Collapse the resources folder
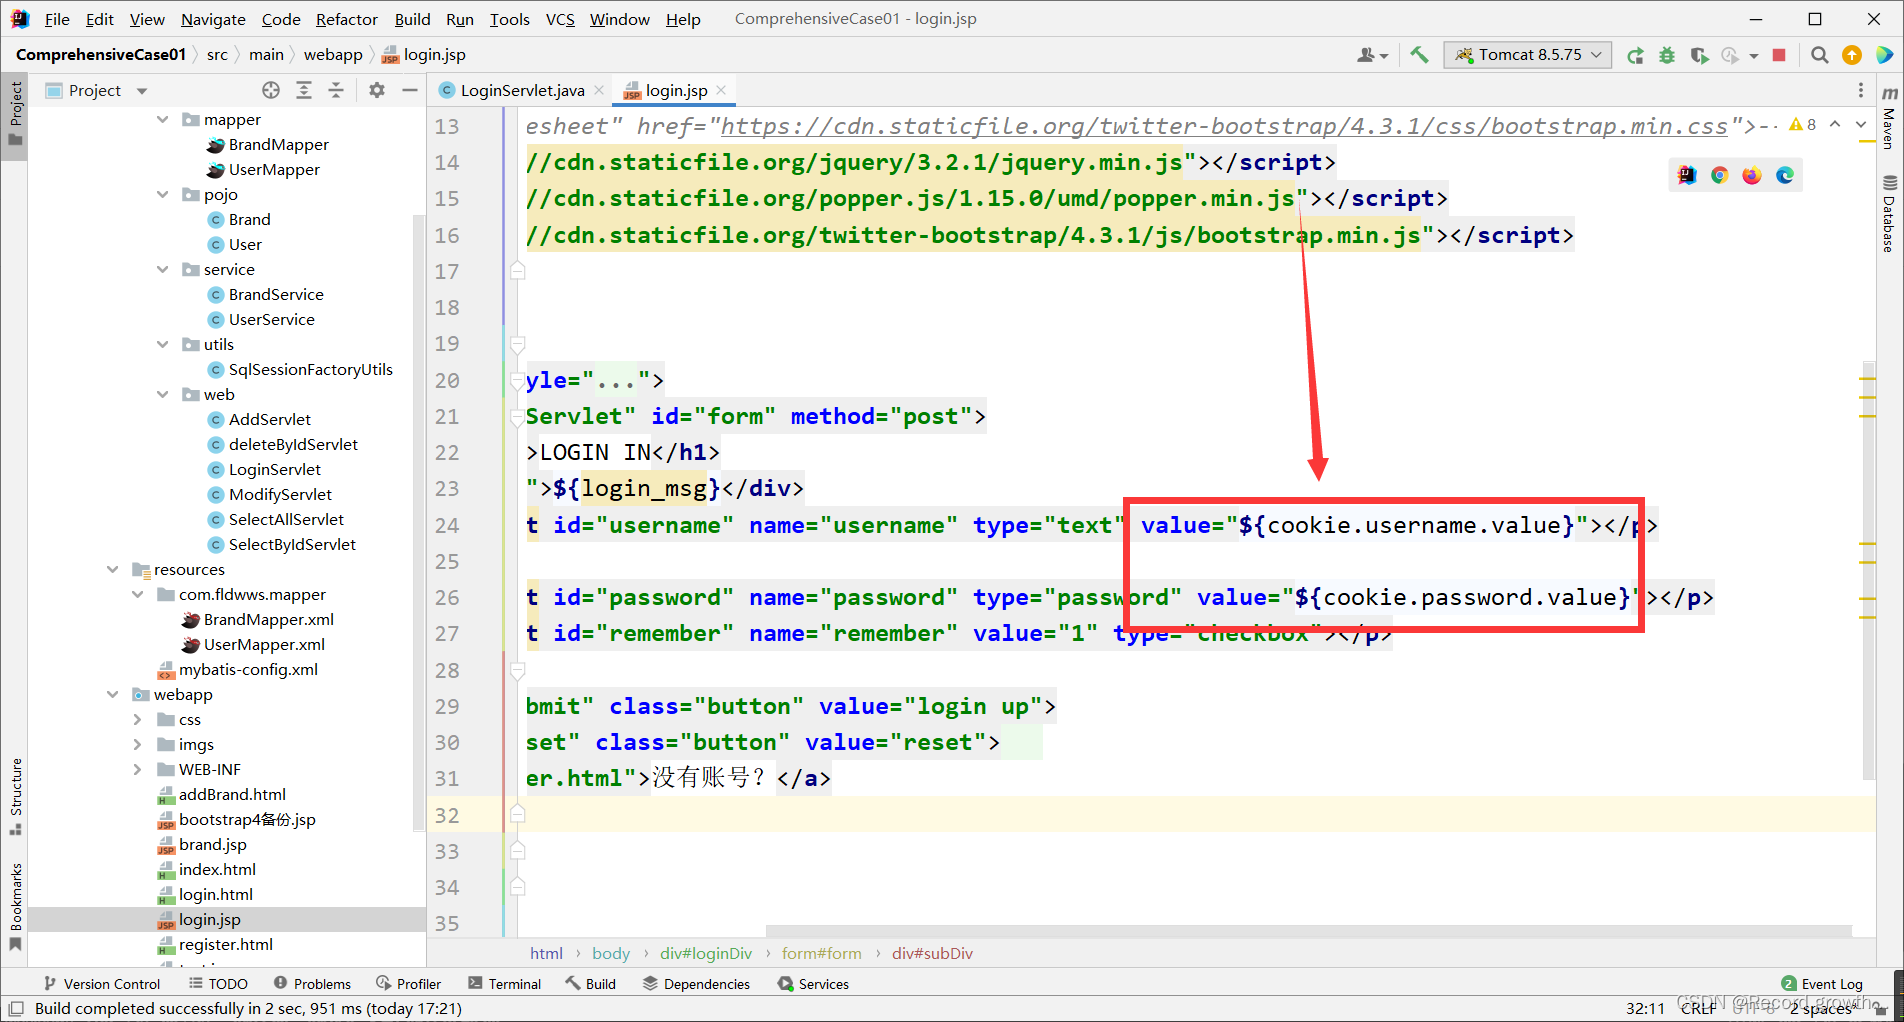Image resolution: width=1904 pixels, height=1022 pixels. pyautogui.click(x=113, y=569)
